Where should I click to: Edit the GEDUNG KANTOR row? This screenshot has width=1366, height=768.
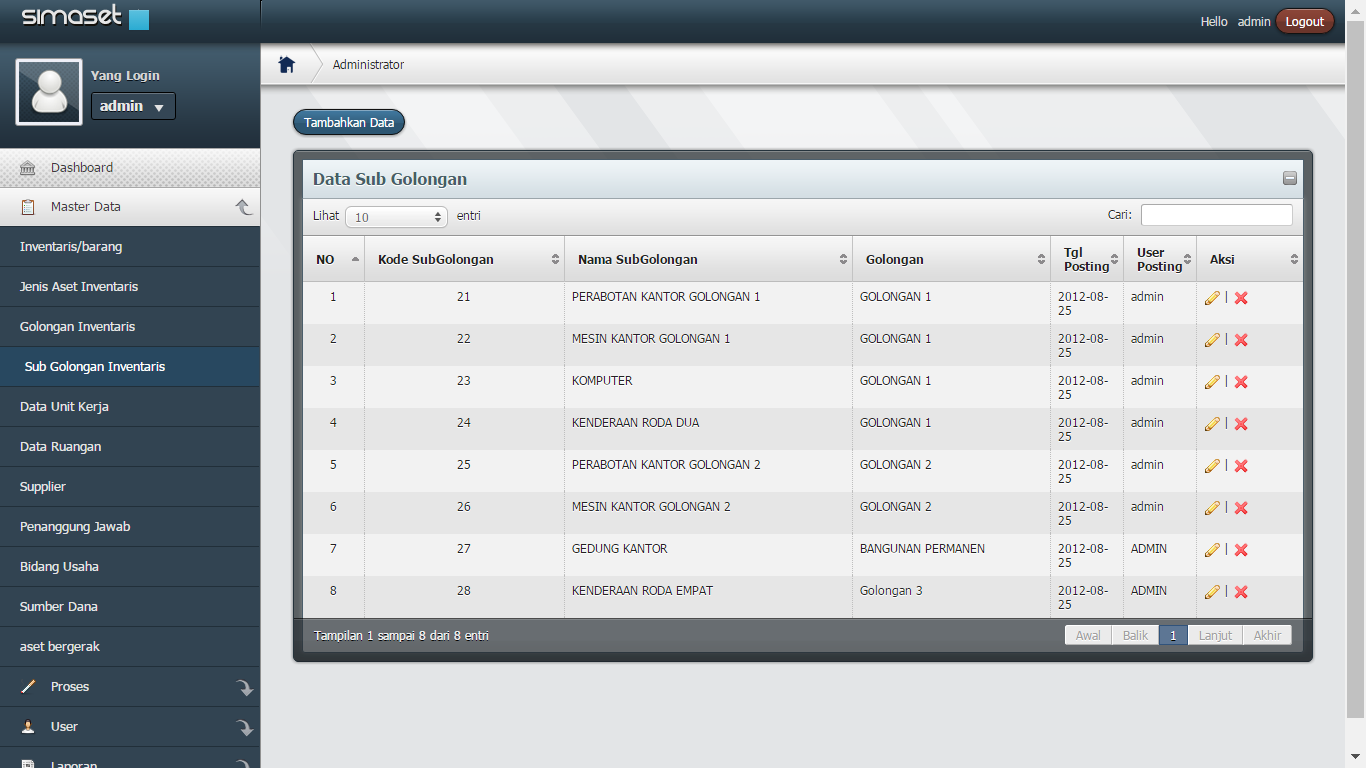1212,550
